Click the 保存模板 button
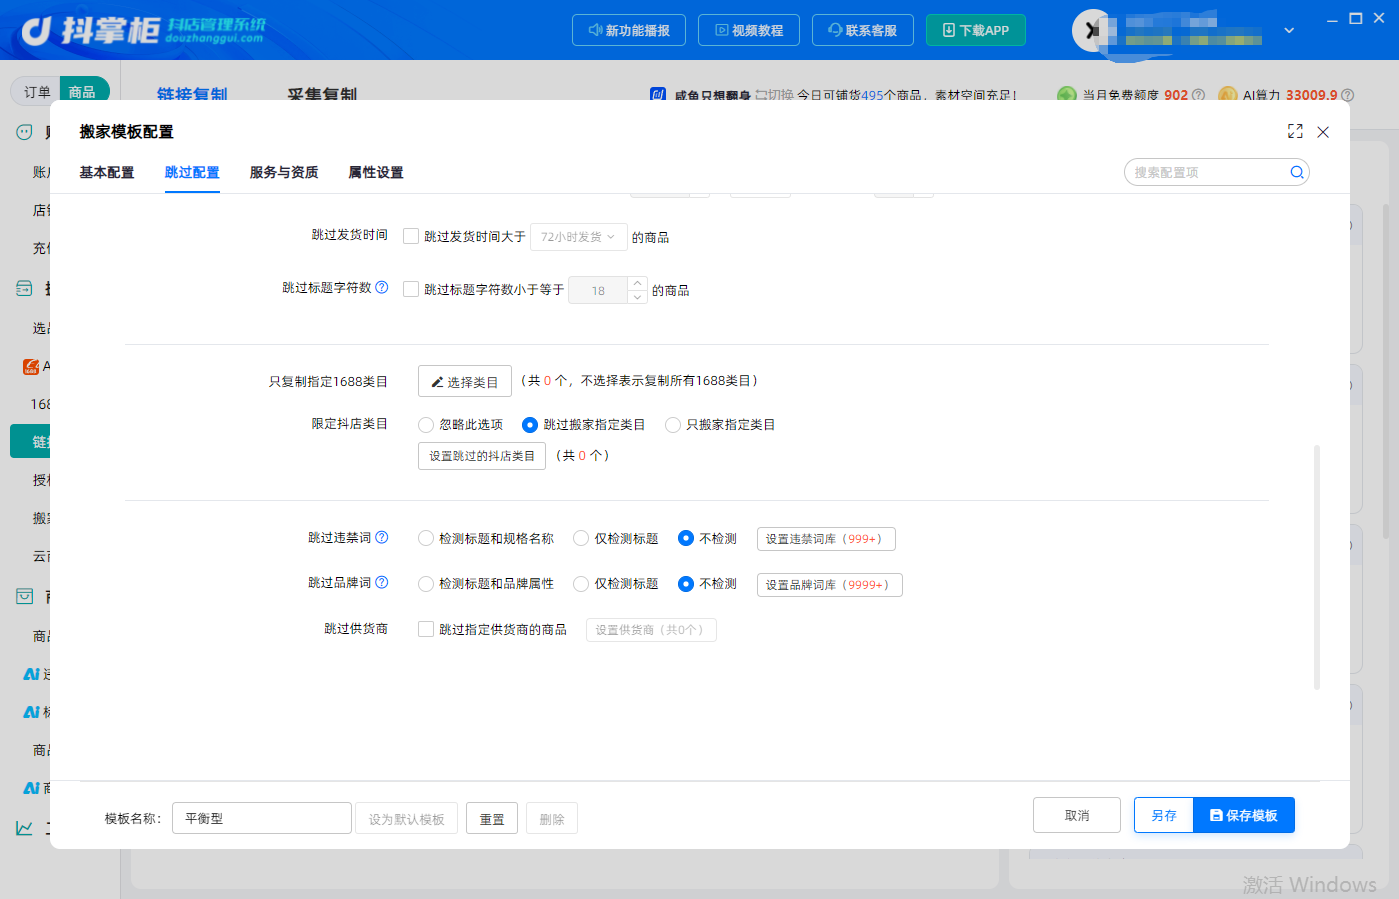Viewport: 1399px width, 899px height. (1244, 815)
